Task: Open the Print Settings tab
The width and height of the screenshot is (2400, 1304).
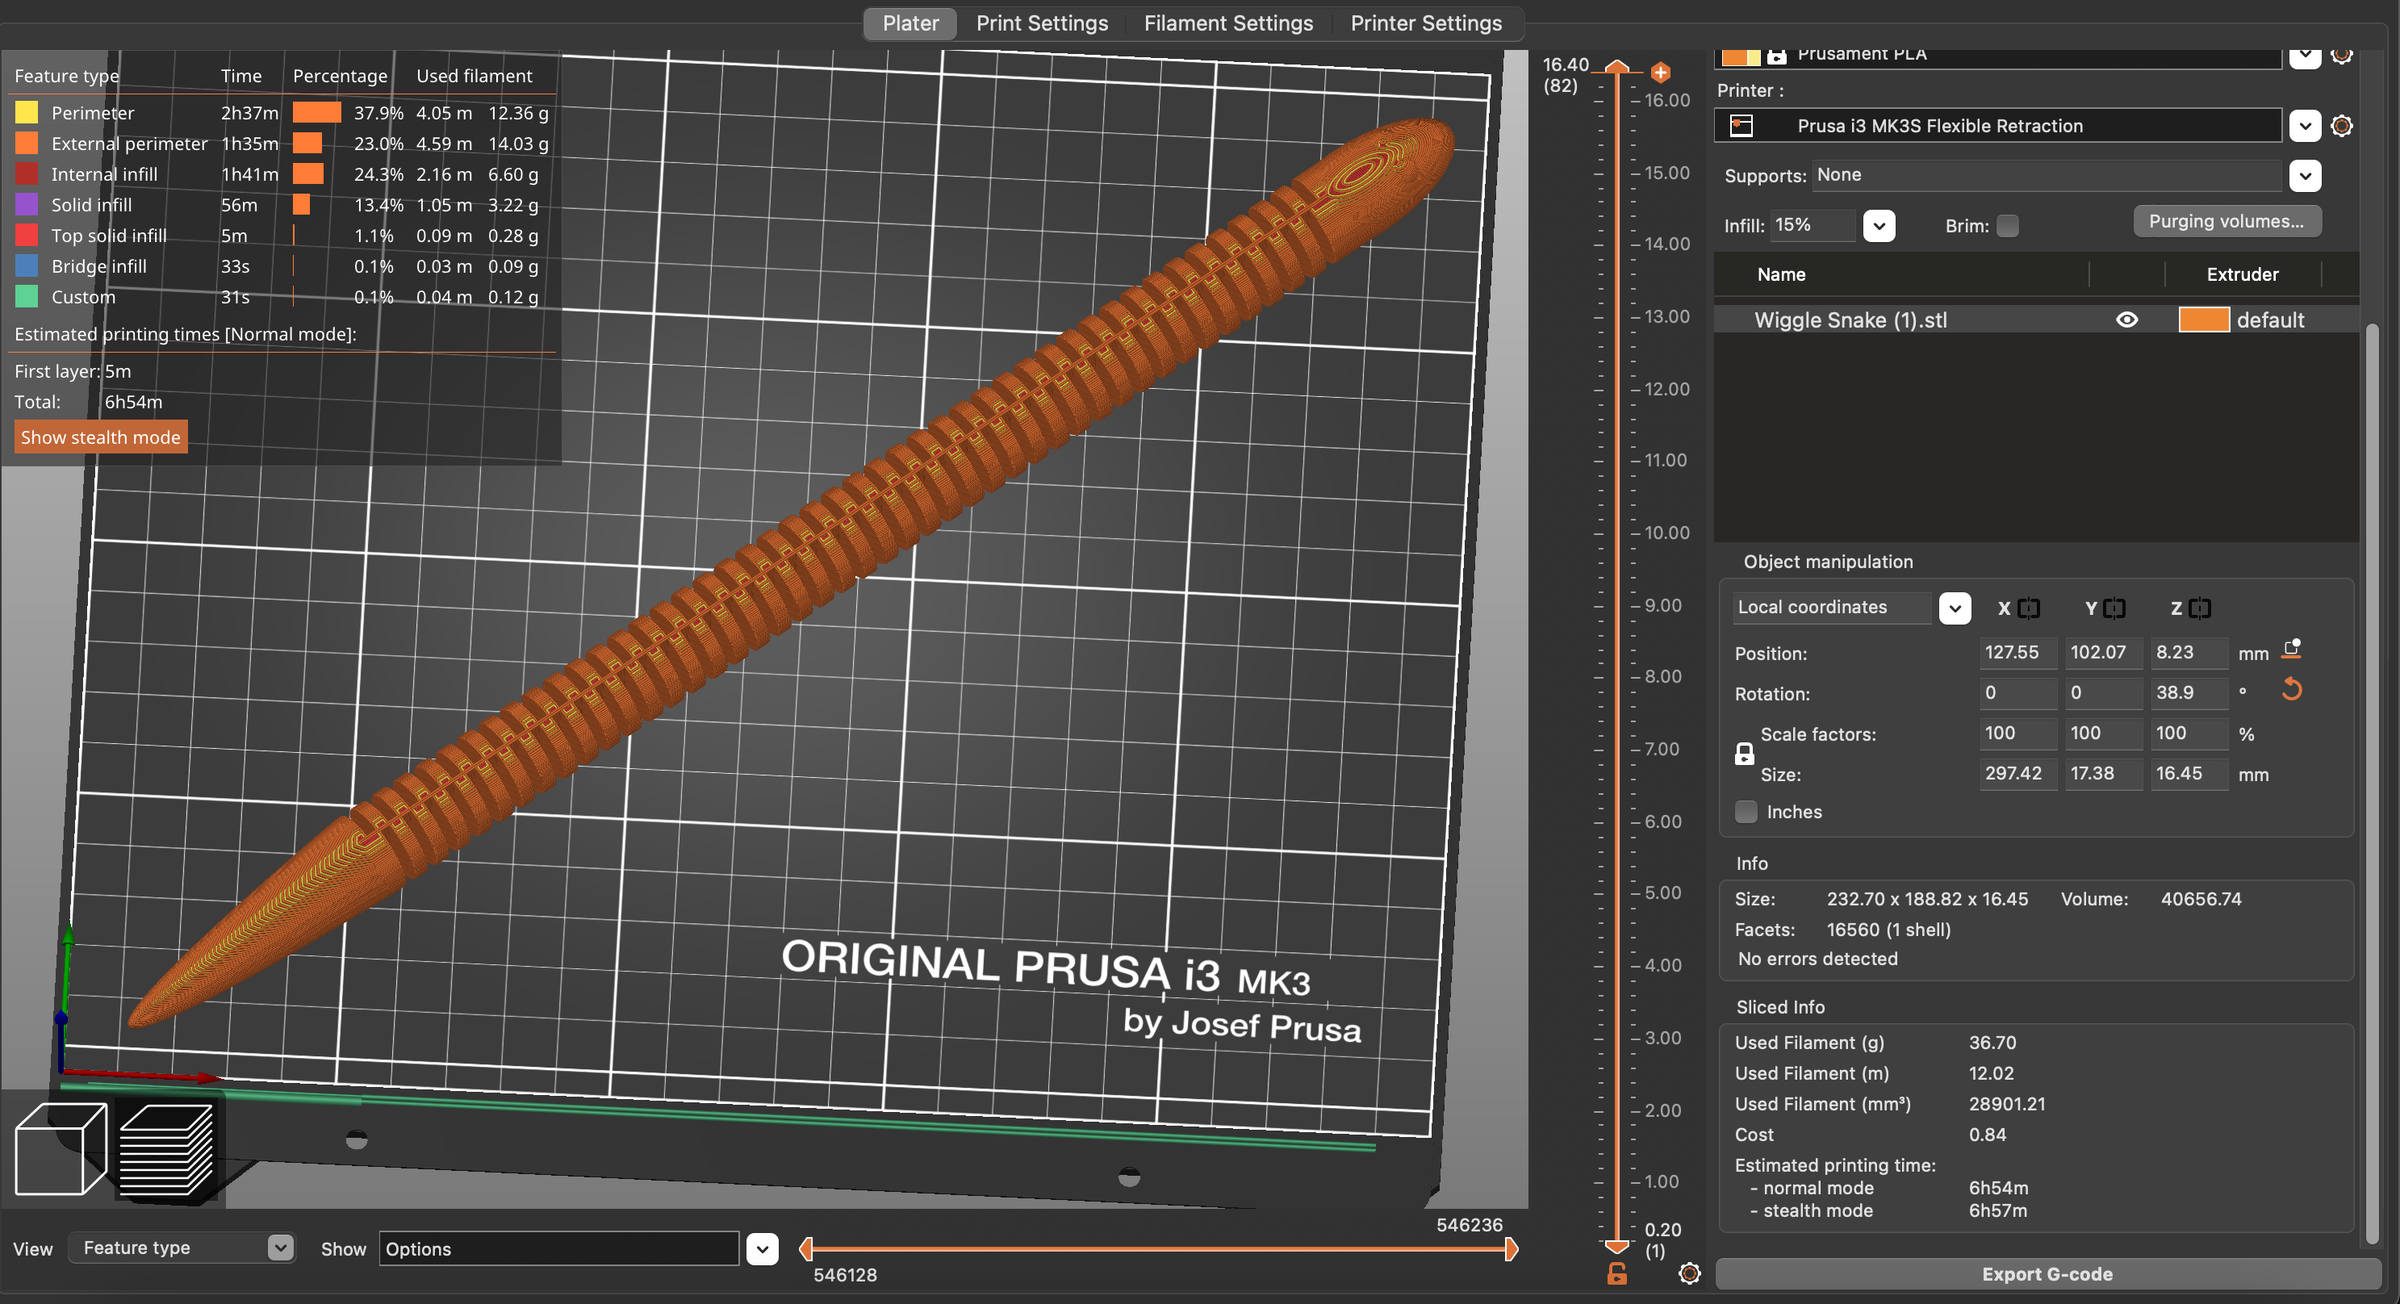Action: click(x=1041, y=23)
